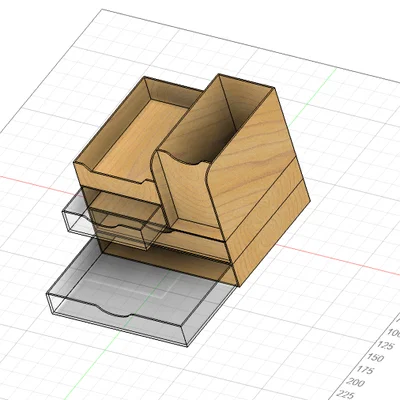The width and height of the screenshot is (400, 400).
Task: Click the grid label 175
Action: tap(366, 370)
